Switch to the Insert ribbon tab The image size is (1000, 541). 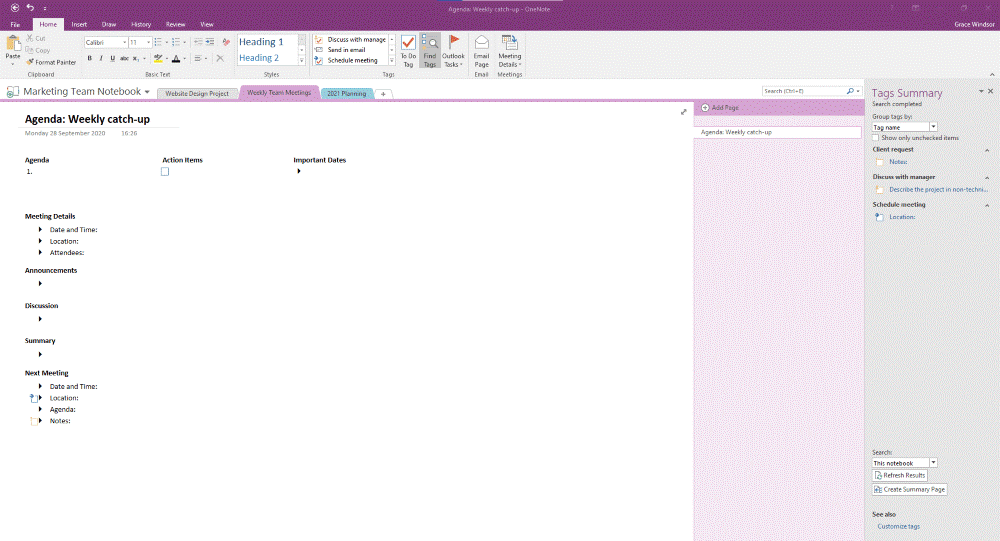coord(79,23)
